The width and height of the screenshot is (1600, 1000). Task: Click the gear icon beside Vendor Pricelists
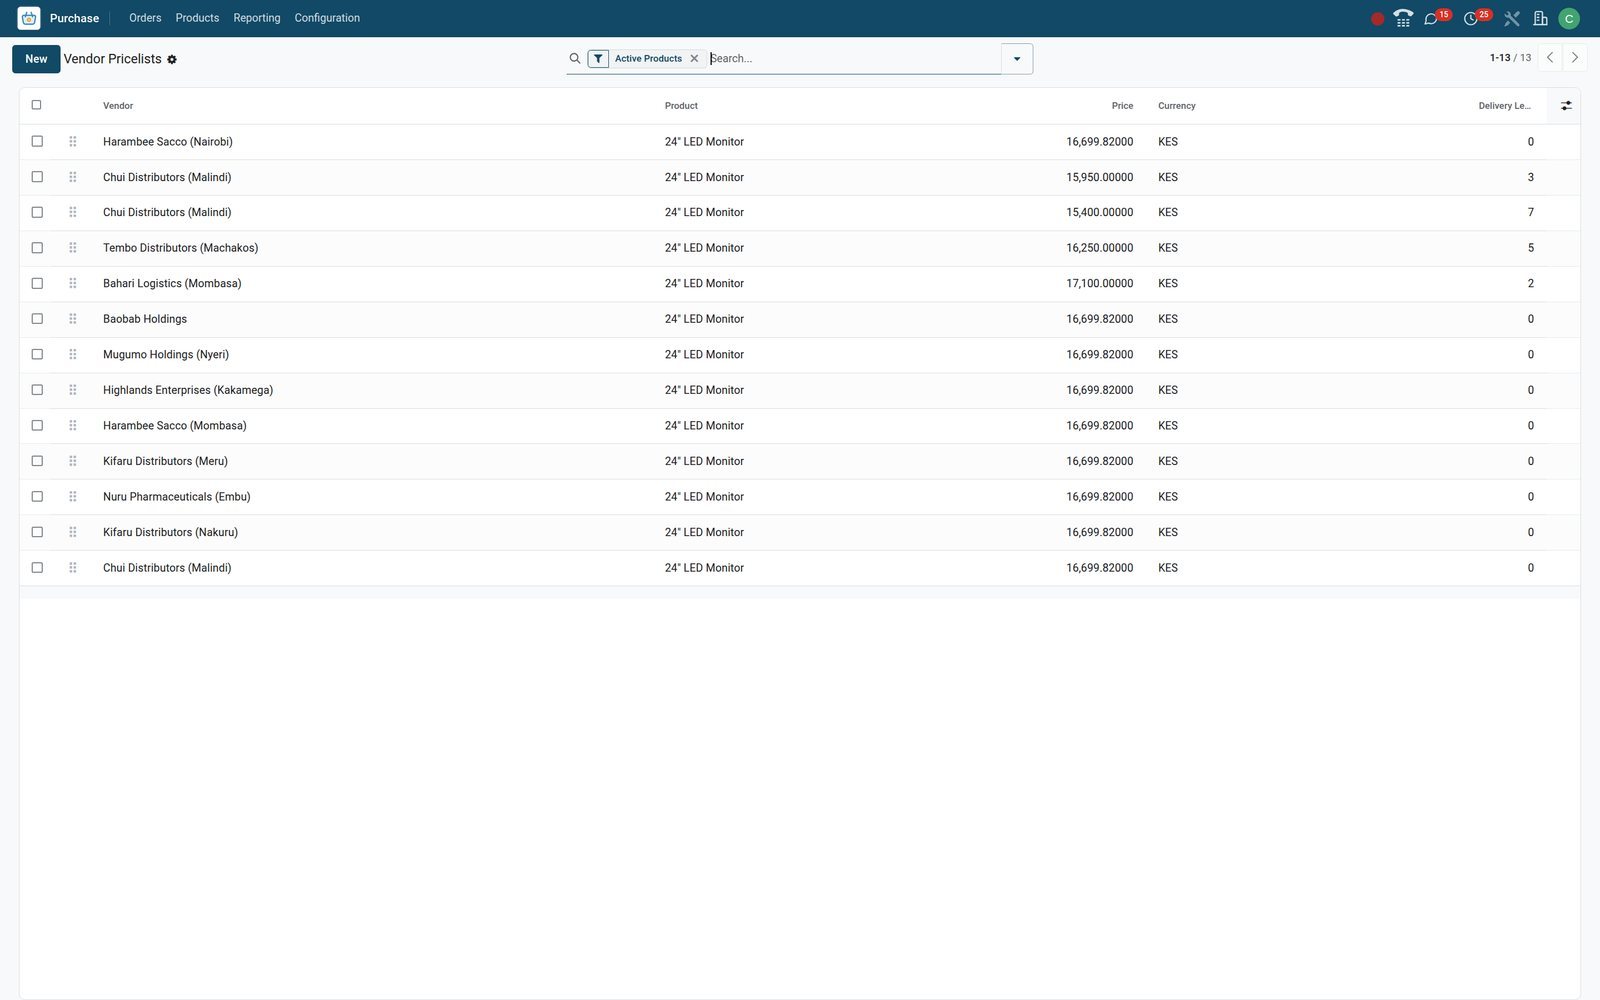point(172,60)
